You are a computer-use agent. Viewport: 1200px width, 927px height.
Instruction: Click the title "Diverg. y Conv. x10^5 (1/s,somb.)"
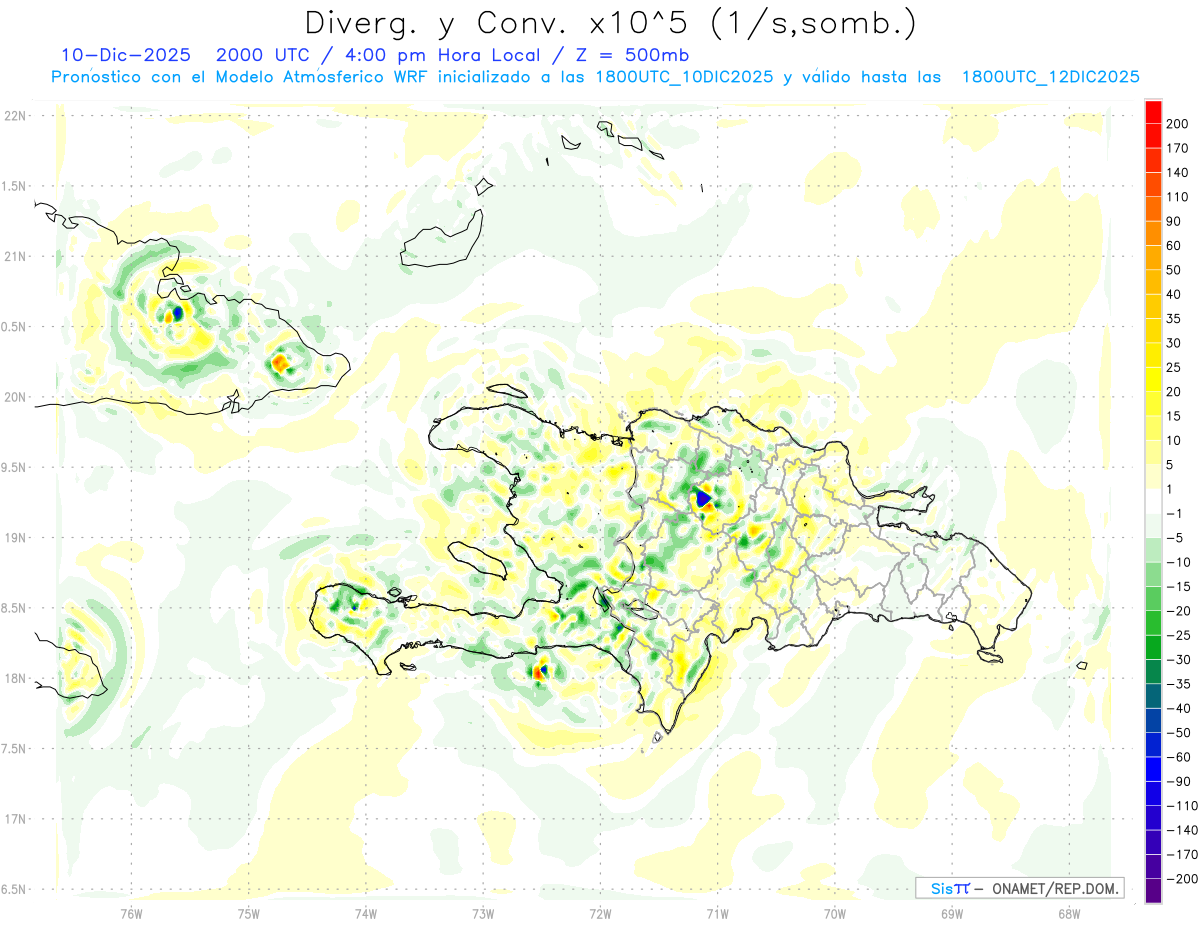tap(609, 23)
